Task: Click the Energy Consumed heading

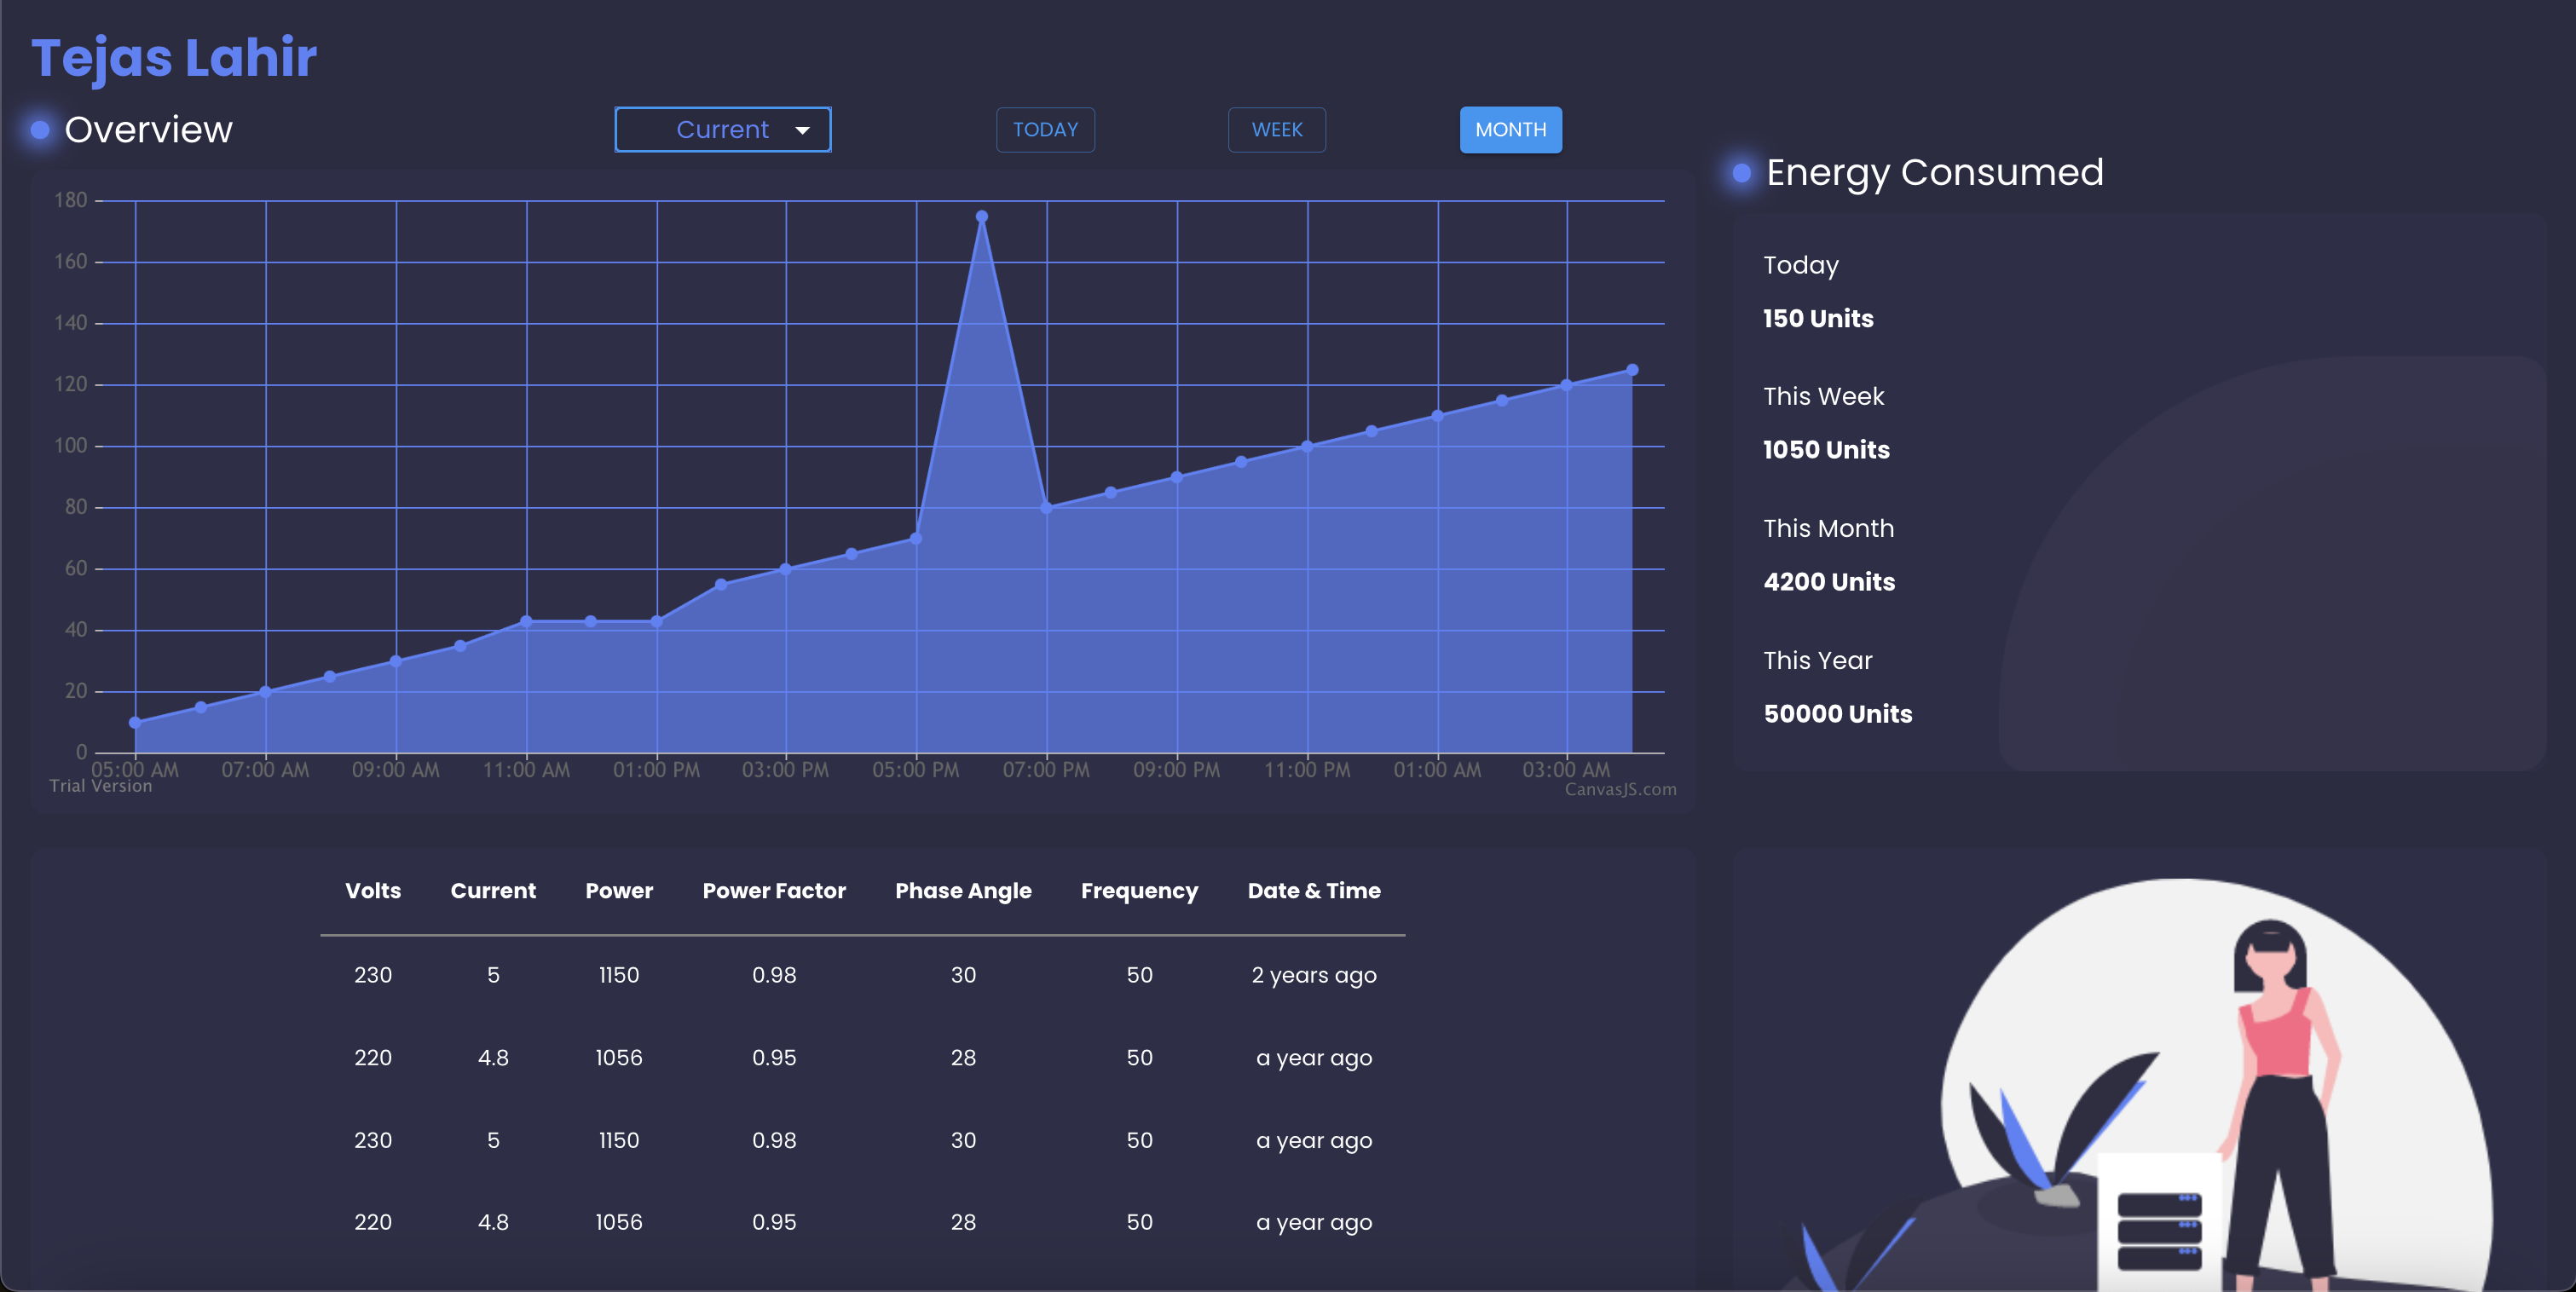Action: (1935, 173)
